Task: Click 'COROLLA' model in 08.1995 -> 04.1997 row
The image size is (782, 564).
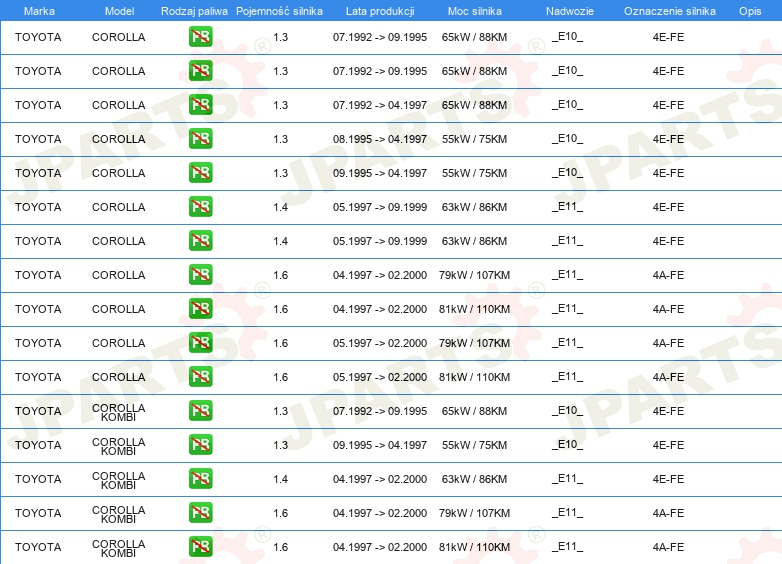Action: [x=119, y=139]
